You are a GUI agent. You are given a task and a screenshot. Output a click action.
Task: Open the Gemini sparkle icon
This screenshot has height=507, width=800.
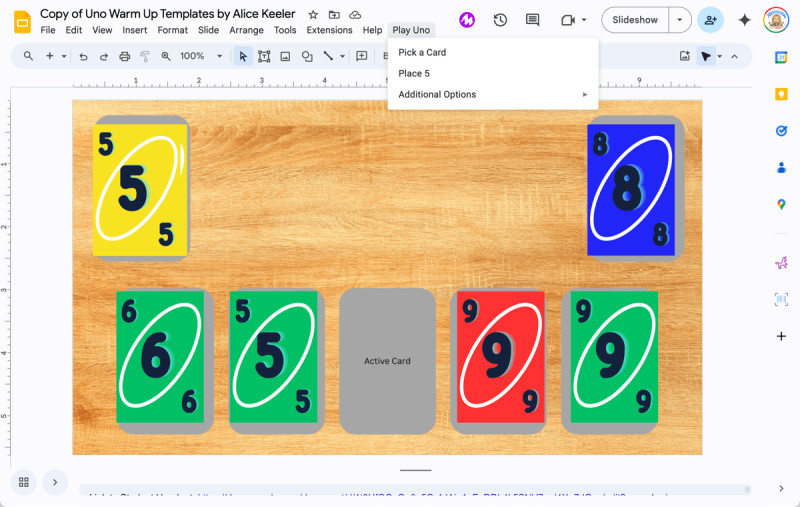(744, 20)
